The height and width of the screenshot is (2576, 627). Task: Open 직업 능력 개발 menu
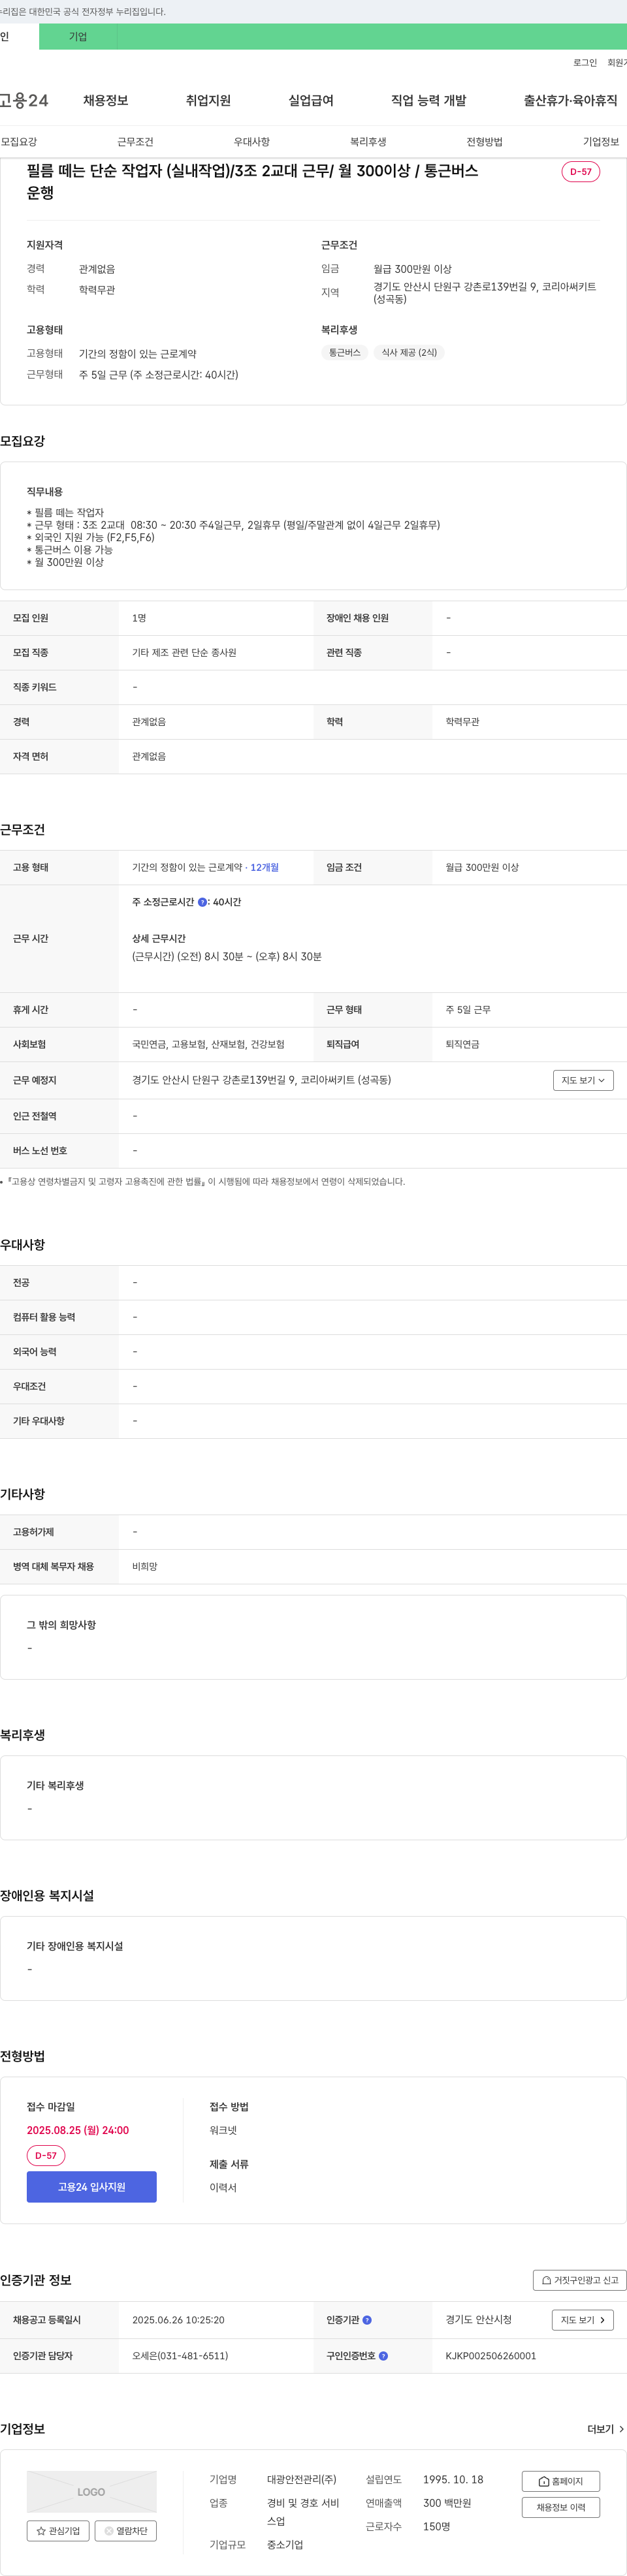coord(428,100)
